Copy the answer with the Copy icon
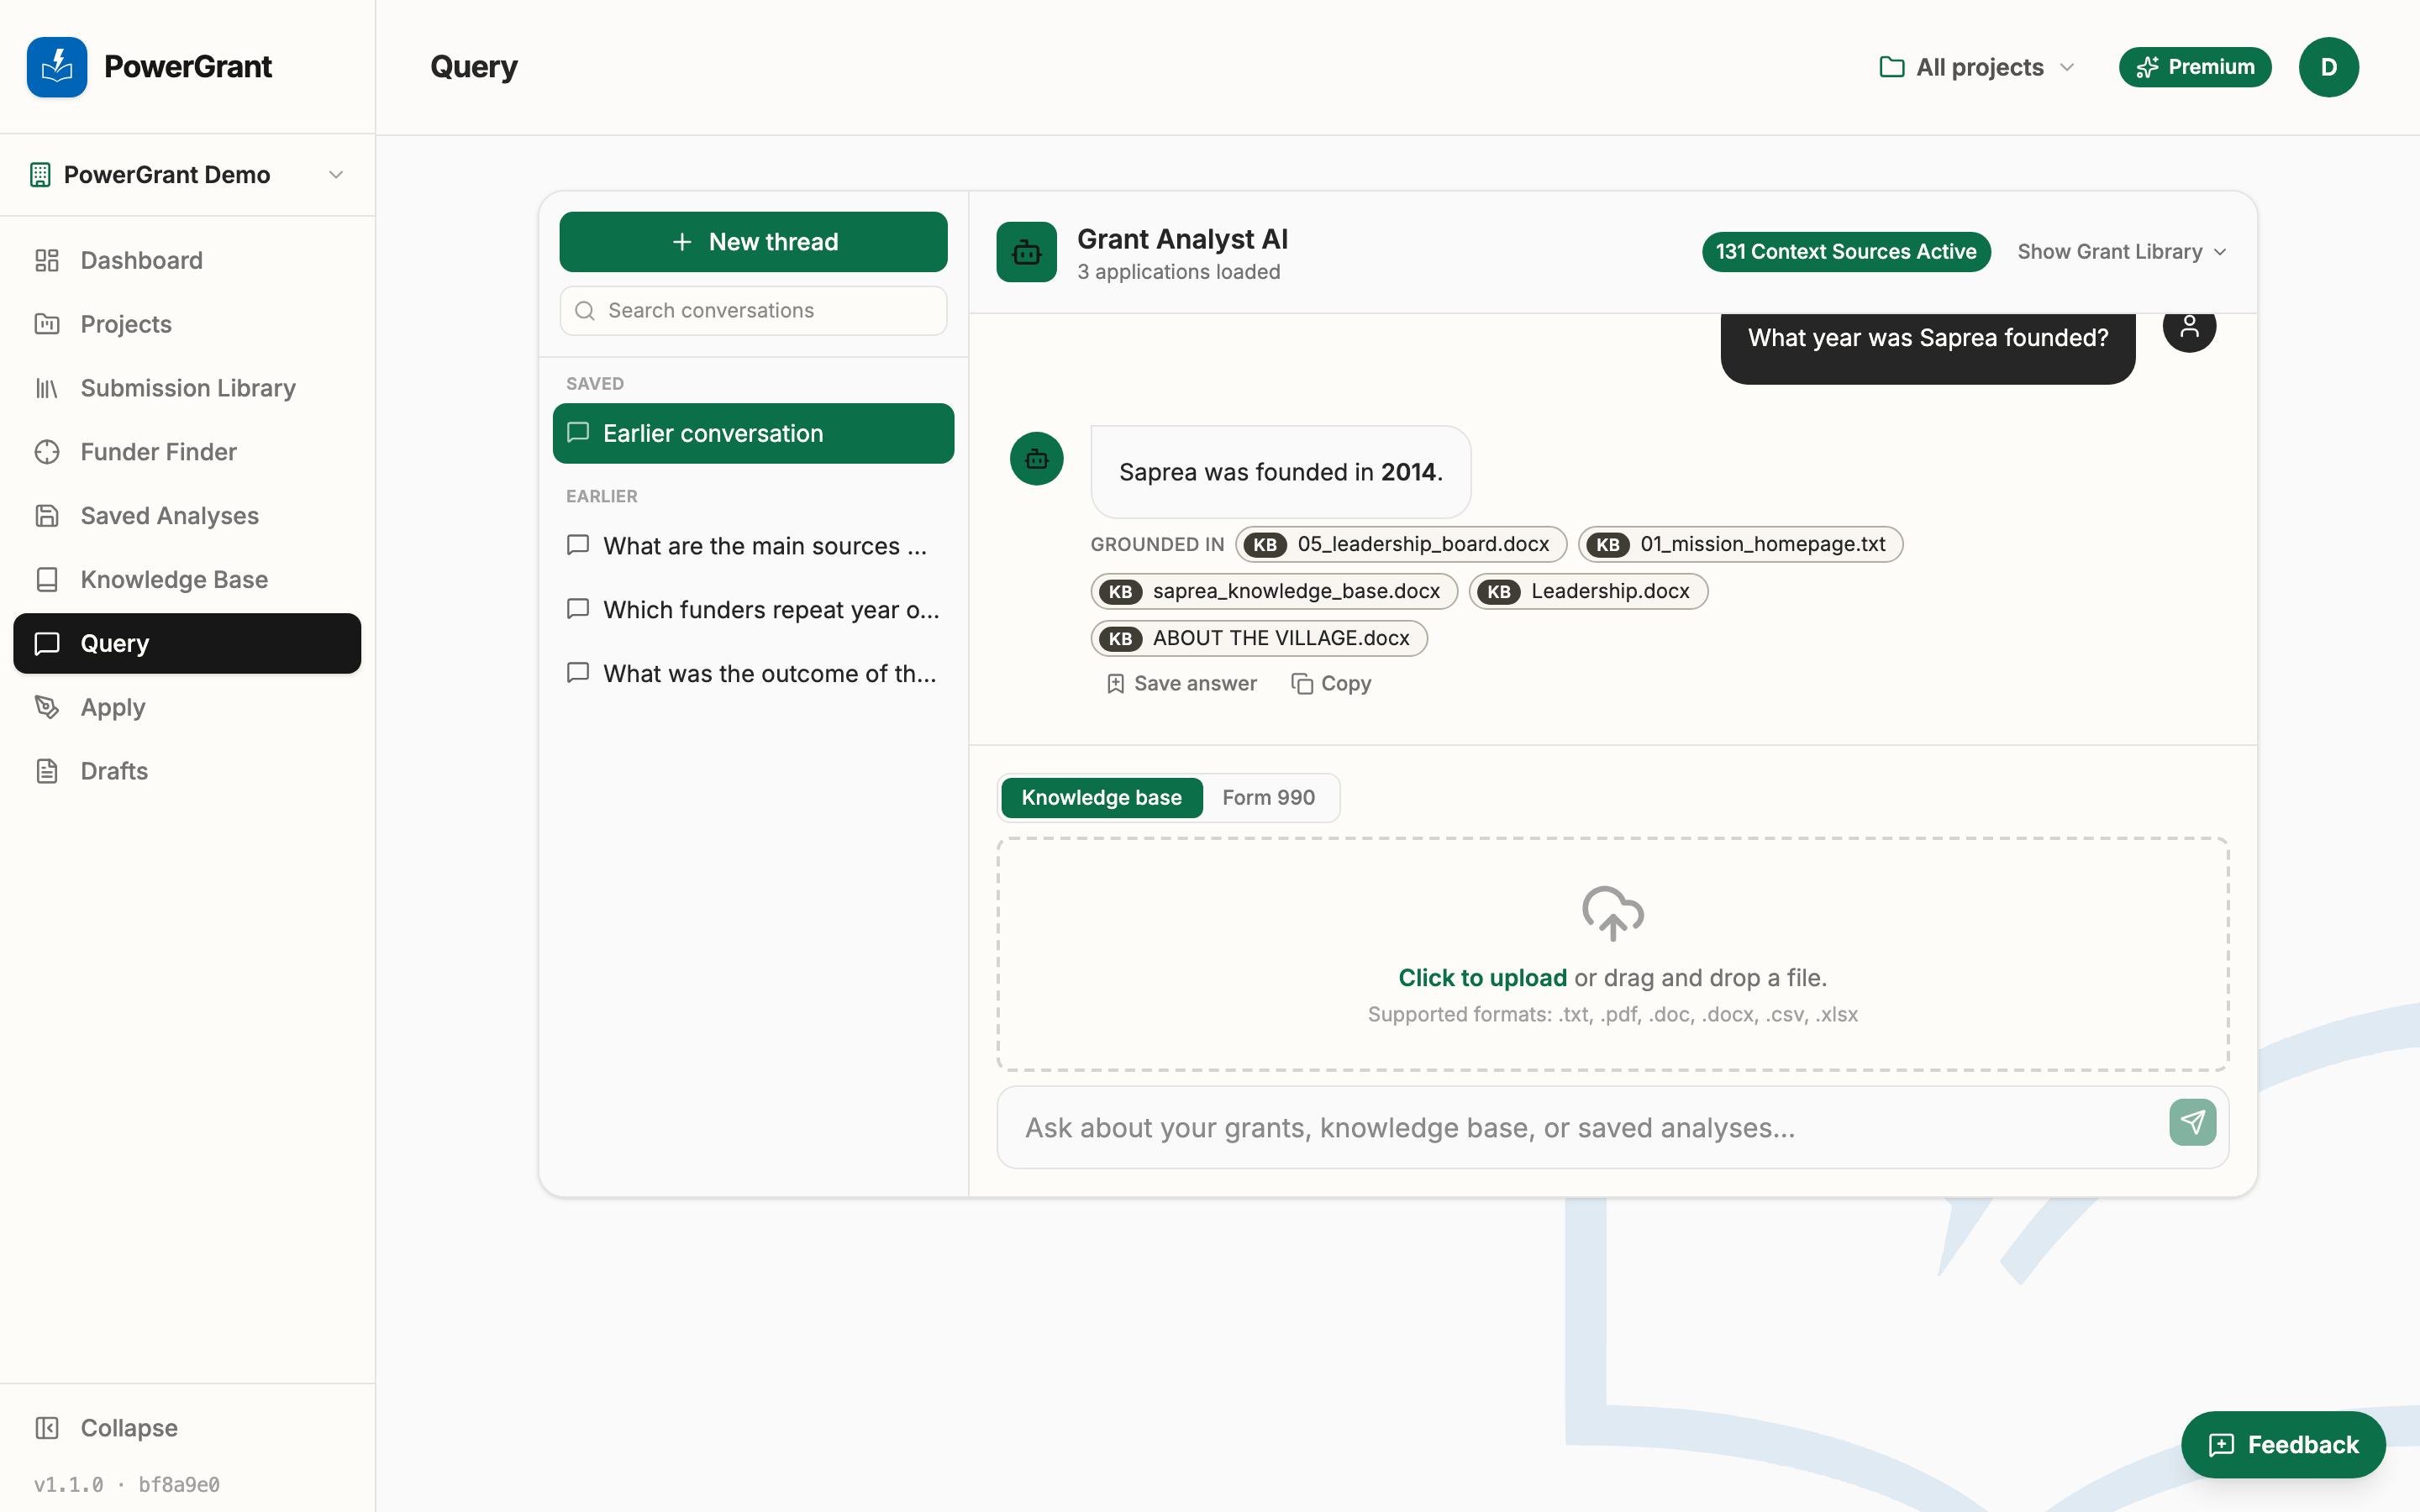The image size is (2420, 1512). pyautogui.click(x=1302, y=684)
